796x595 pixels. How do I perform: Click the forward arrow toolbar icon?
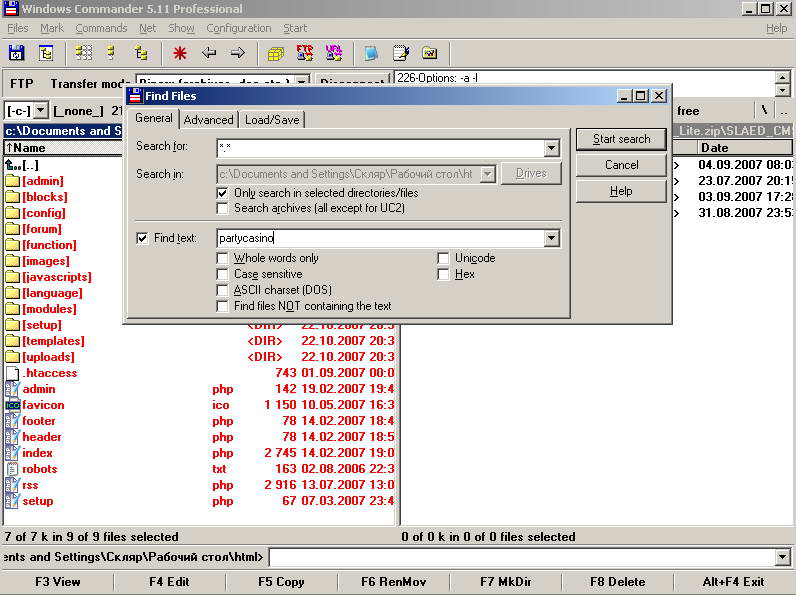pyautogui.click(x=238, y=53)
